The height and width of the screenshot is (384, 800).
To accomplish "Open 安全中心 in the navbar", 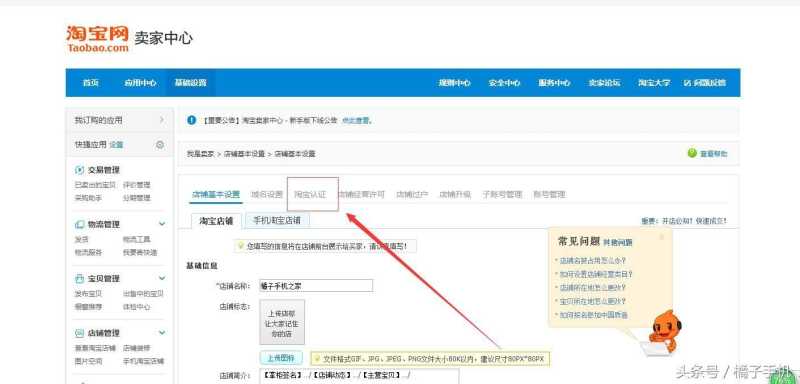I will pos(504,83).
